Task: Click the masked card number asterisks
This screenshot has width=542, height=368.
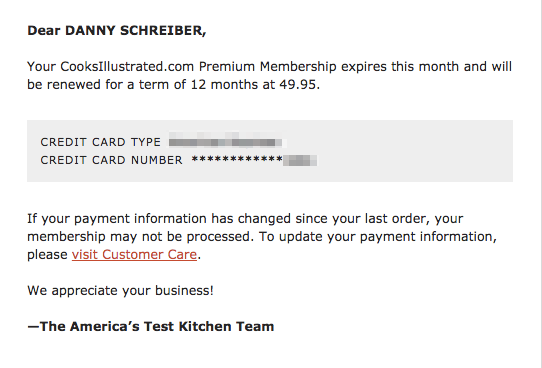Action: 237,160
